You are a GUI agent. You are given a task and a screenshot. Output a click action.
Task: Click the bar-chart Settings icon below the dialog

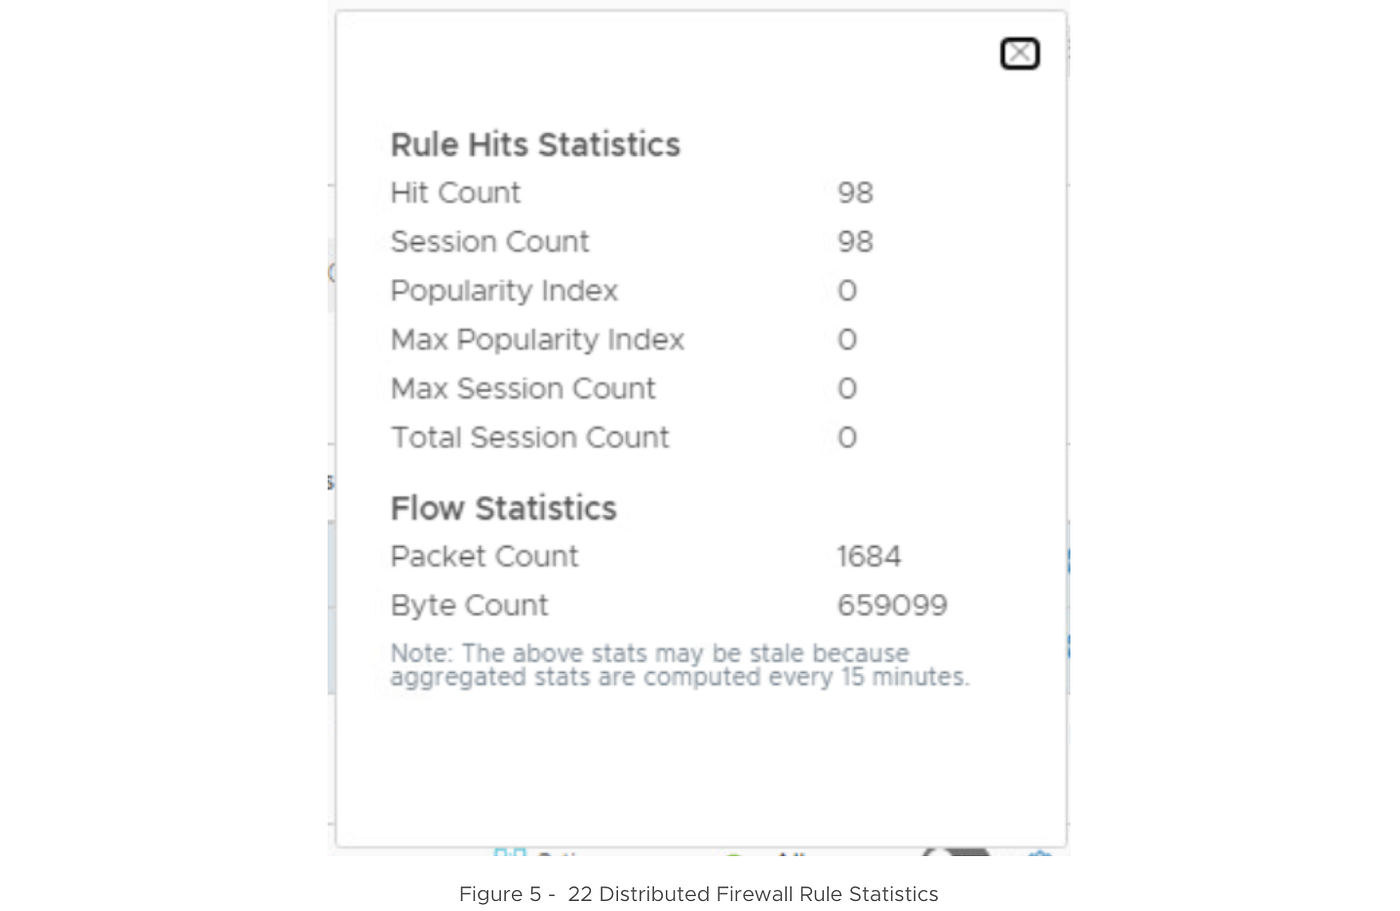[510, 852]
